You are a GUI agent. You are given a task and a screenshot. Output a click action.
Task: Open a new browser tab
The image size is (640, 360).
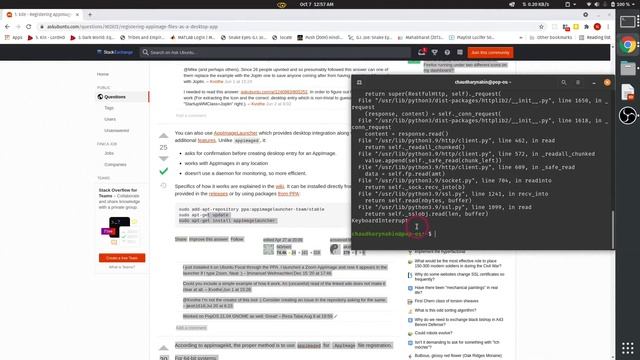click(90, 14)
